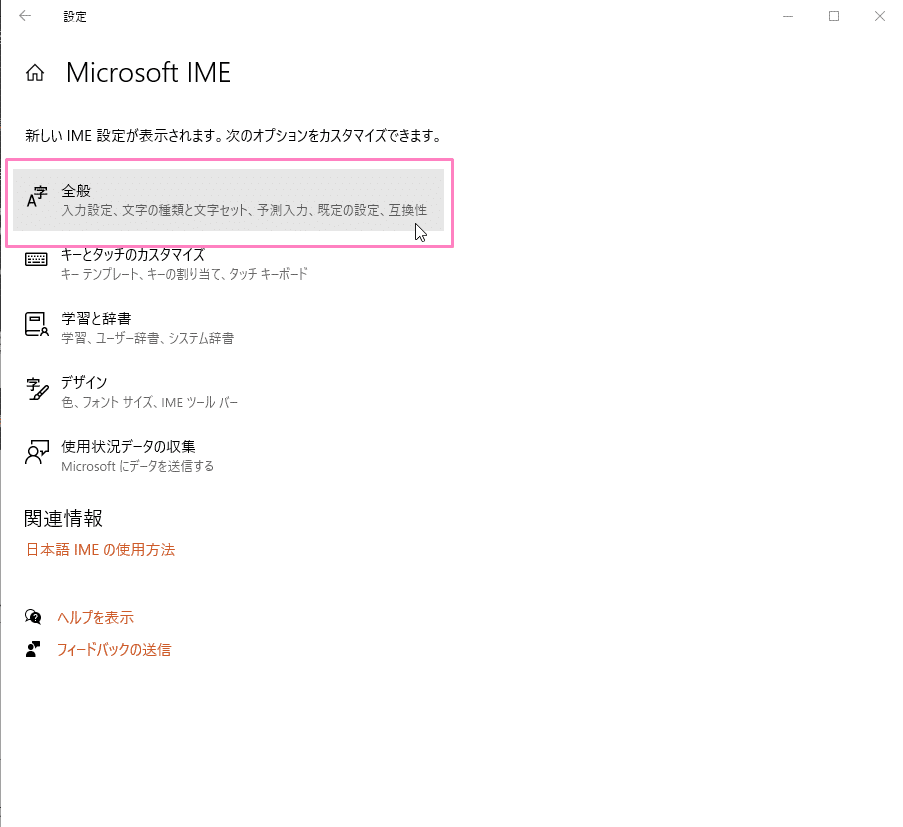Click the help chat bubble icon
The image size is (903, 827).
pyautogui.click(x=33, y=617)
